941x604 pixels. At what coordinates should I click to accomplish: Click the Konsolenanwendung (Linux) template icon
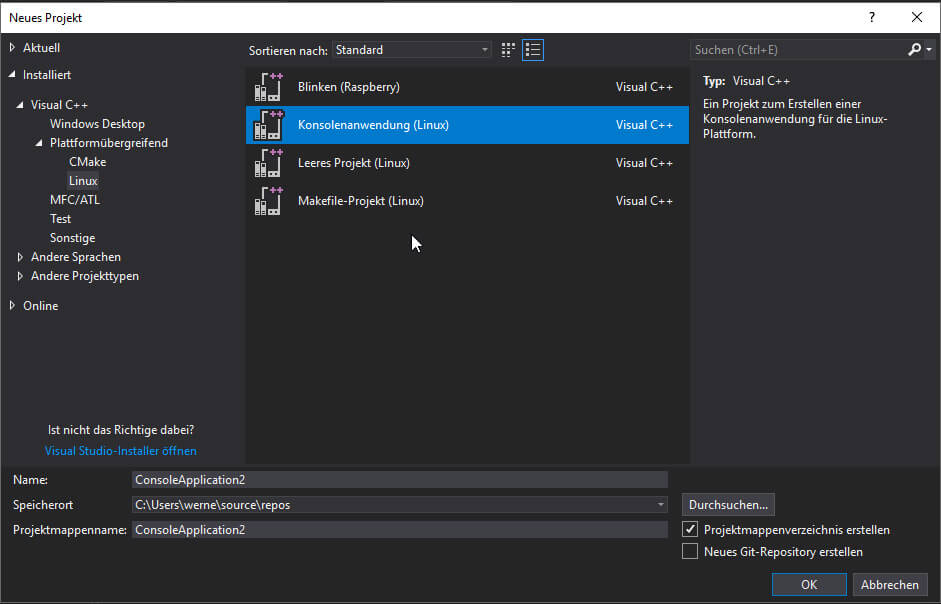pos(268,126)
